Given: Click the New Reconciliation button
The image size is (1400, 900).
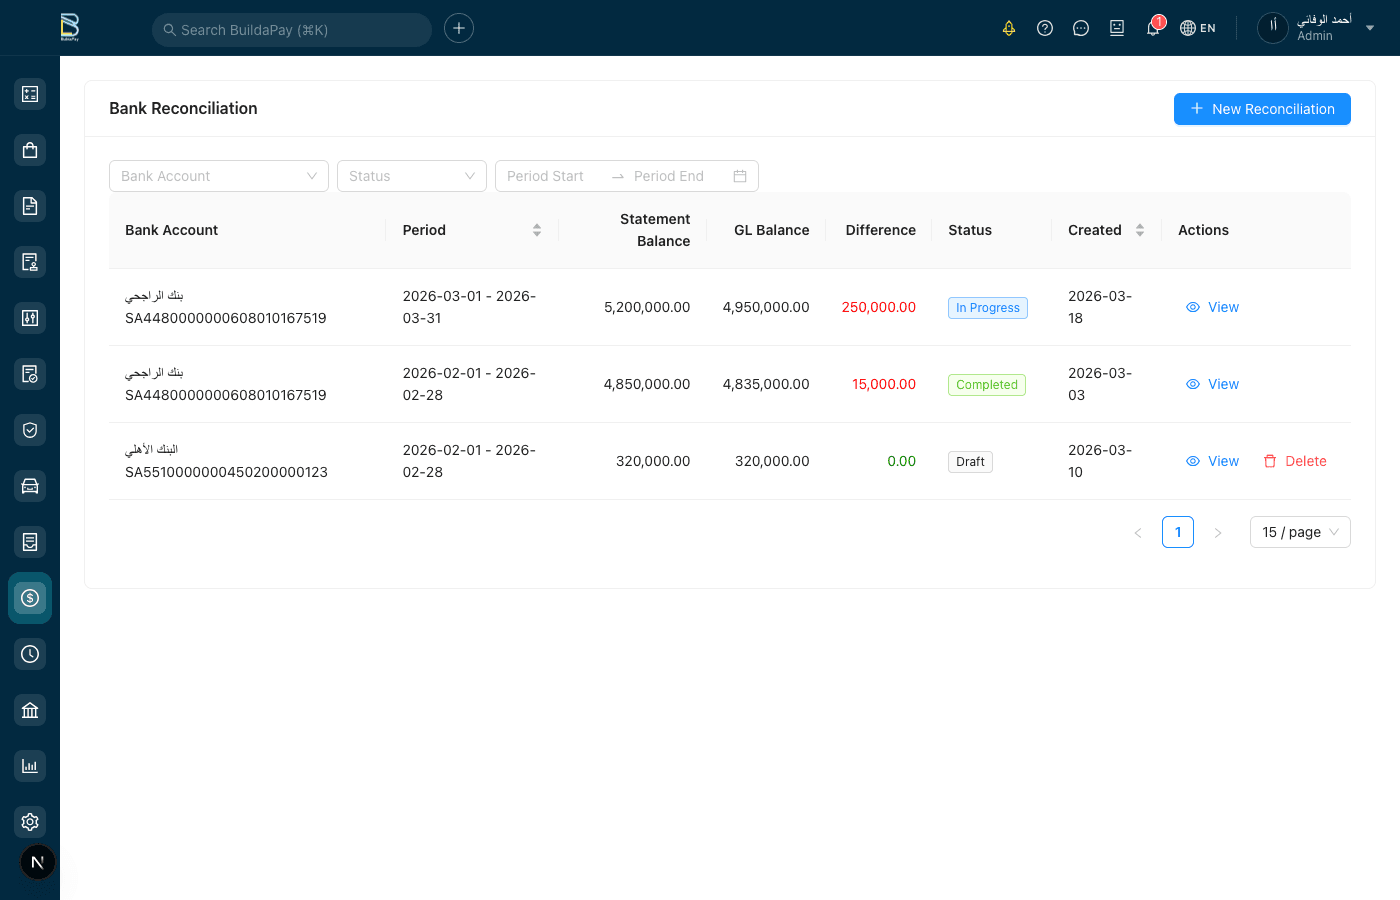Looking at the screenshot, I should [x=1262, y=109].
